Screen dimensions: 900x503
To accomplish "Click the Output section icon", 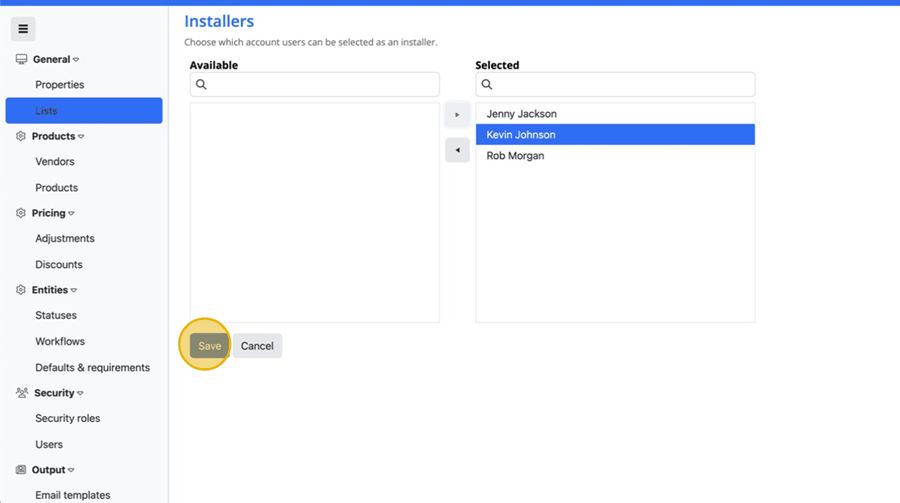I will click(x=21, y=470).
